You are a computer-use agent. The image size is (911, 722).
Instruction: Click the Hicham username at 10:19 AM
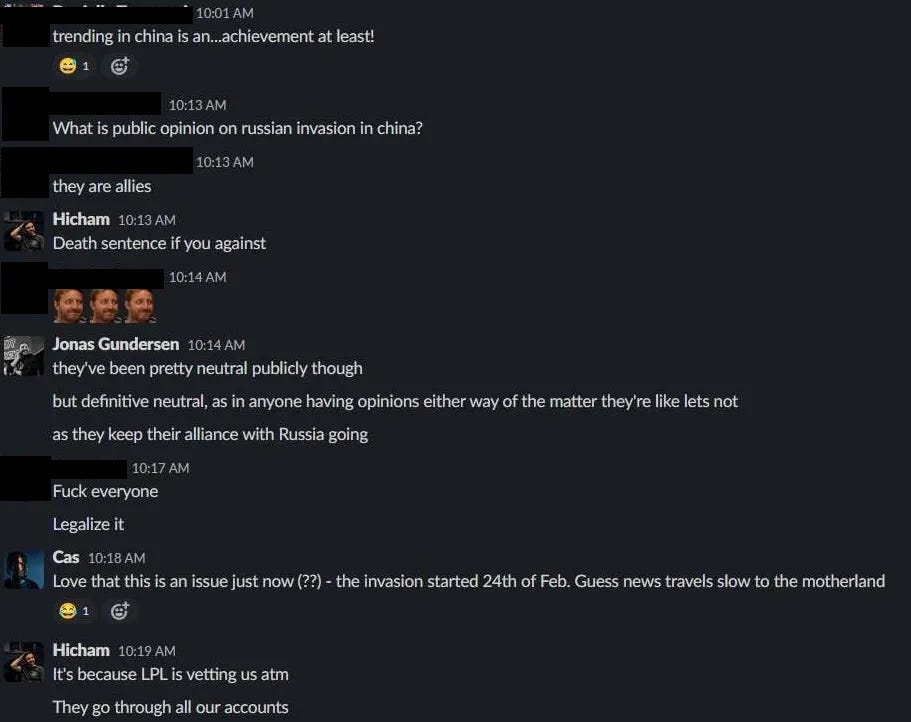pyautogui.click(x=81, y=650)
